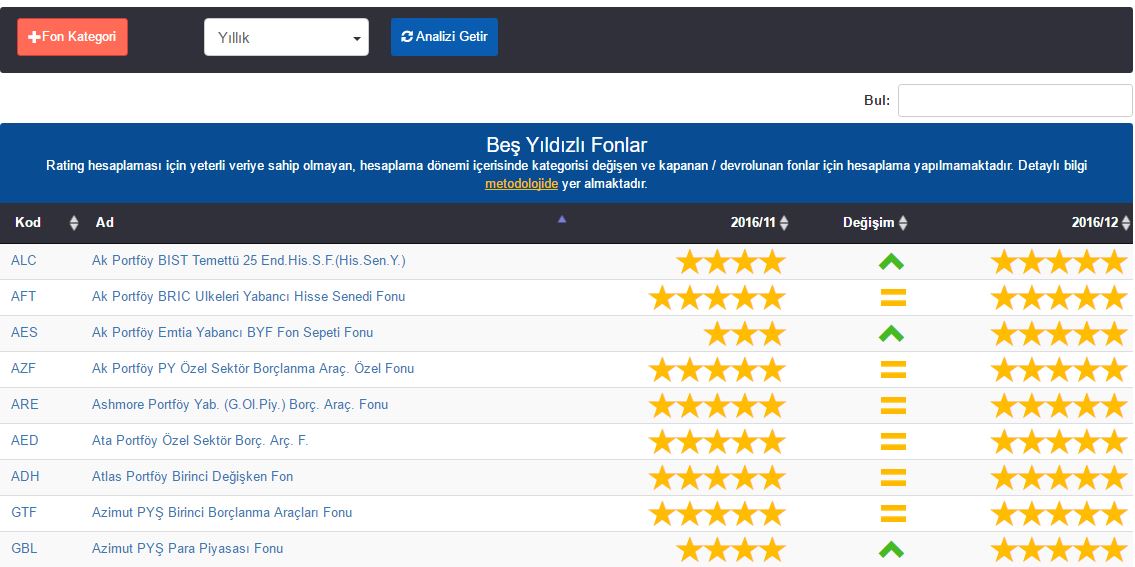Open fund code ADH
Viewport: 1135px width, 567px height.
point(25,476)
